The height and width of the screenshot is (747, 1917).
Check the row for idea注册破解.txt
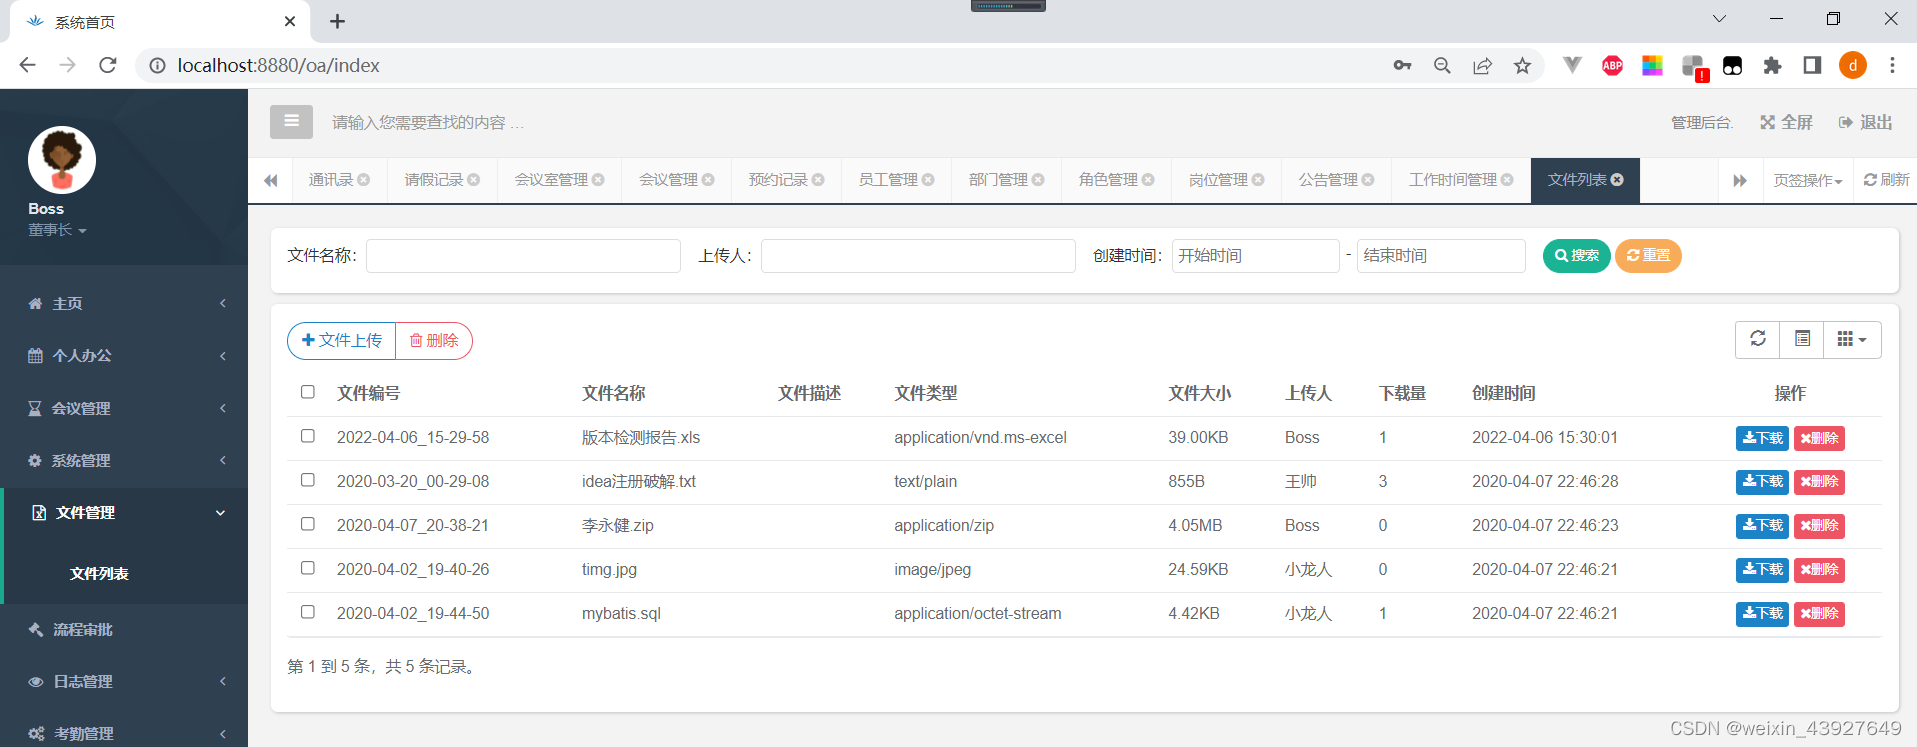(x=308, y=480)
